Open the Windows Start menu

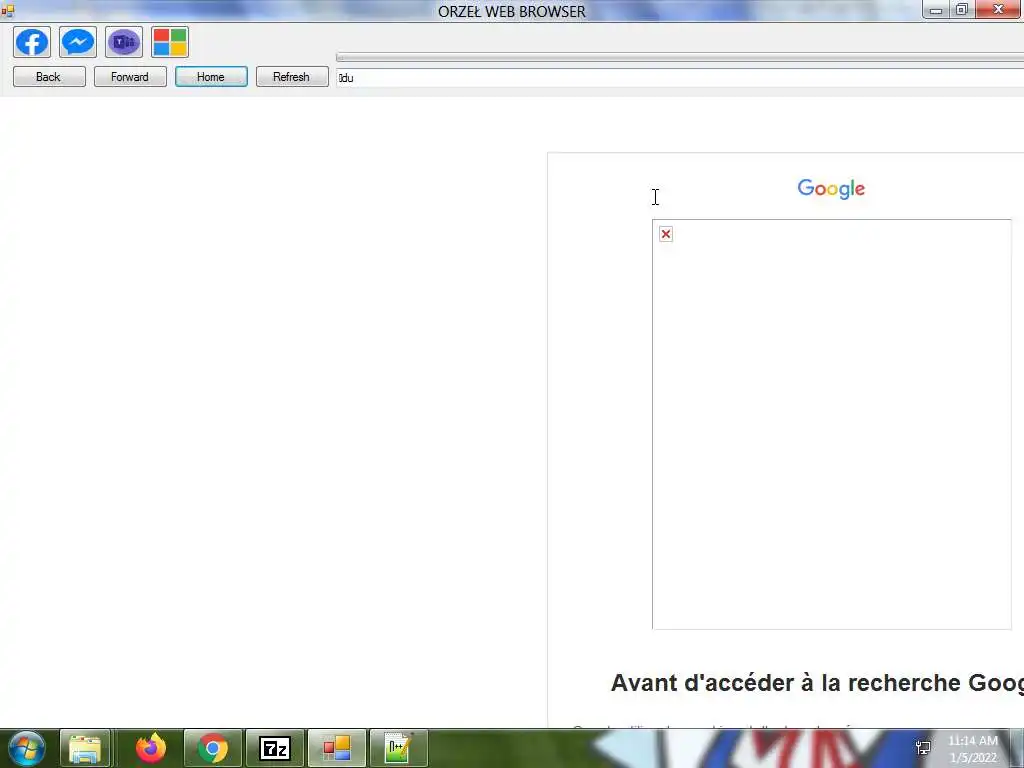(27, 748)
